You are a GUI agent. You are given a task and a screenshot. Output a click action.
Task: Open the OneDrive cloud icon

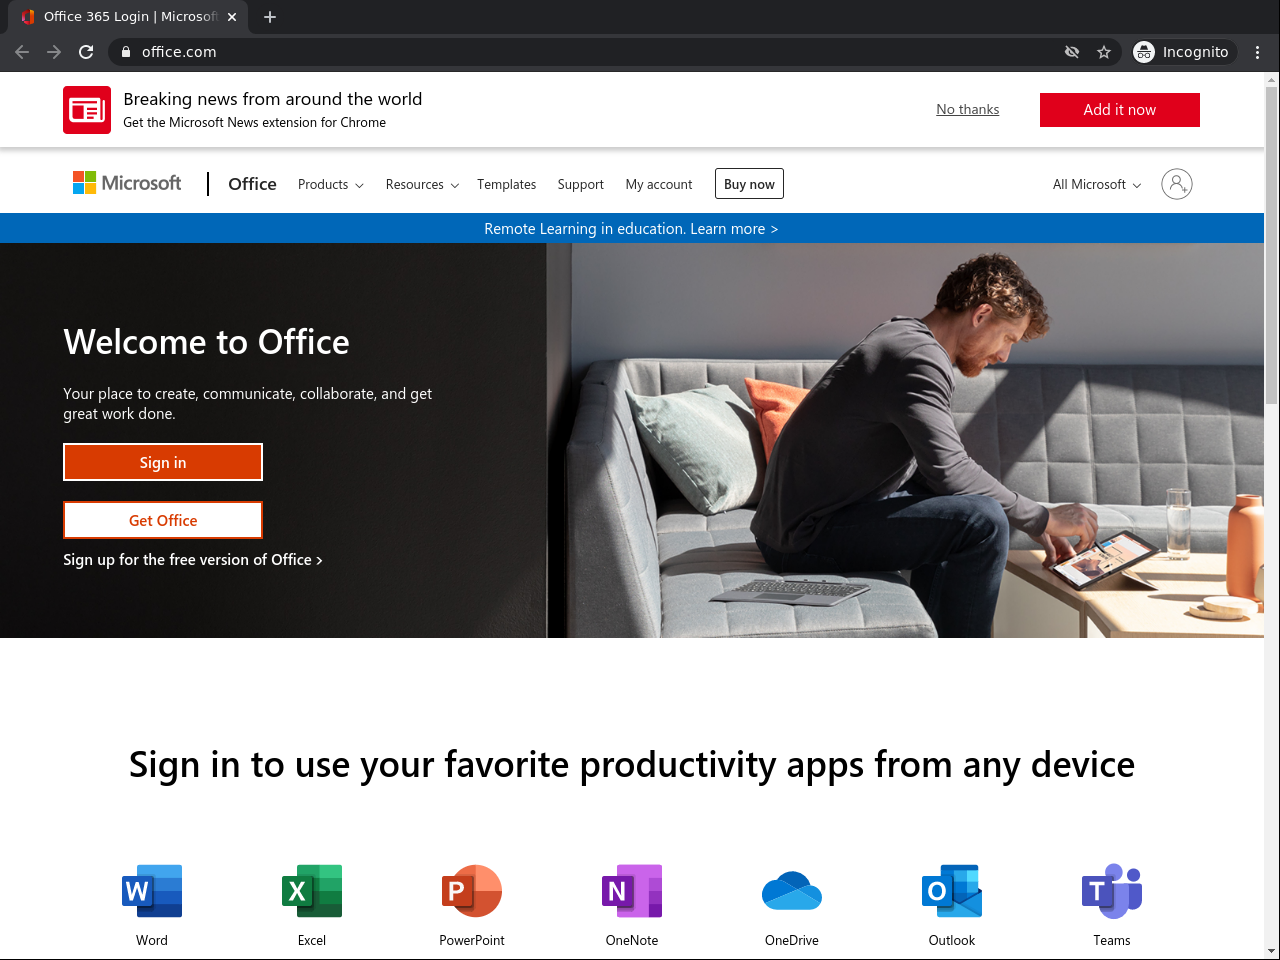coord(792,891)
